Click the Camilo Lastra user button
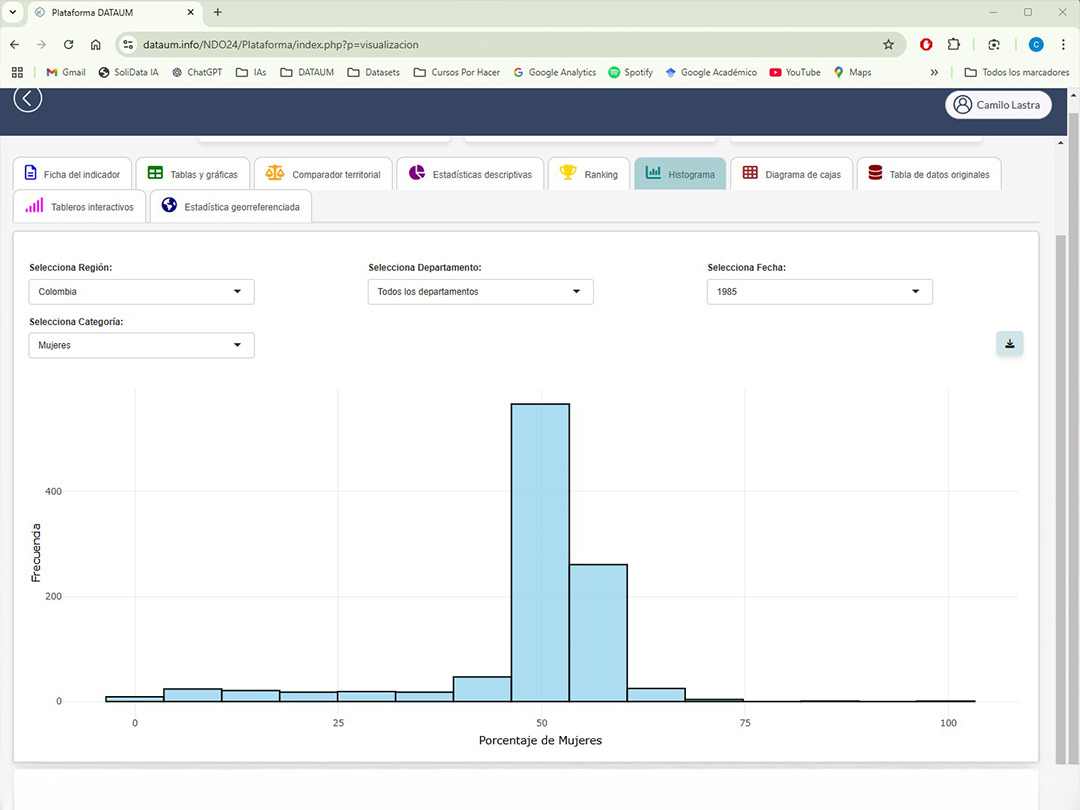 pyautogui.click(x=997, y=105)
